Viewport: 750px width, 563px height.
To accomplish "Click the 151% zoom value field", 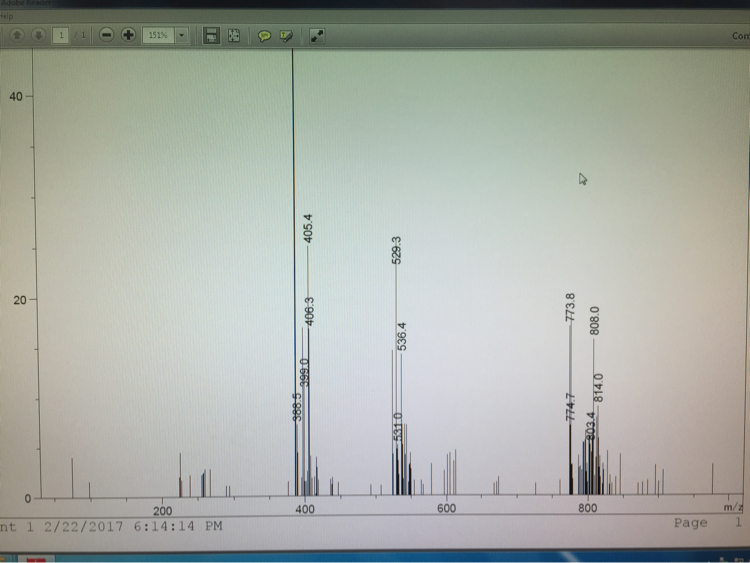I will tap(158, 35).
